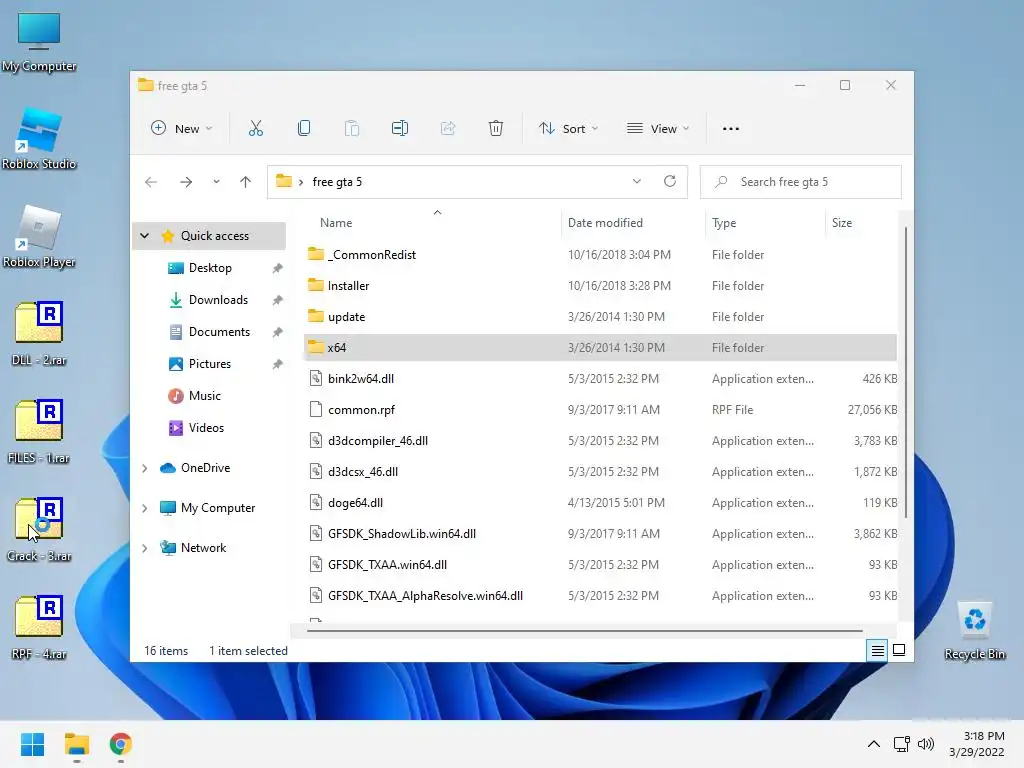1024x768 pixels.
Task: Expand the Network tree node
Action: (x=145, y=548)
